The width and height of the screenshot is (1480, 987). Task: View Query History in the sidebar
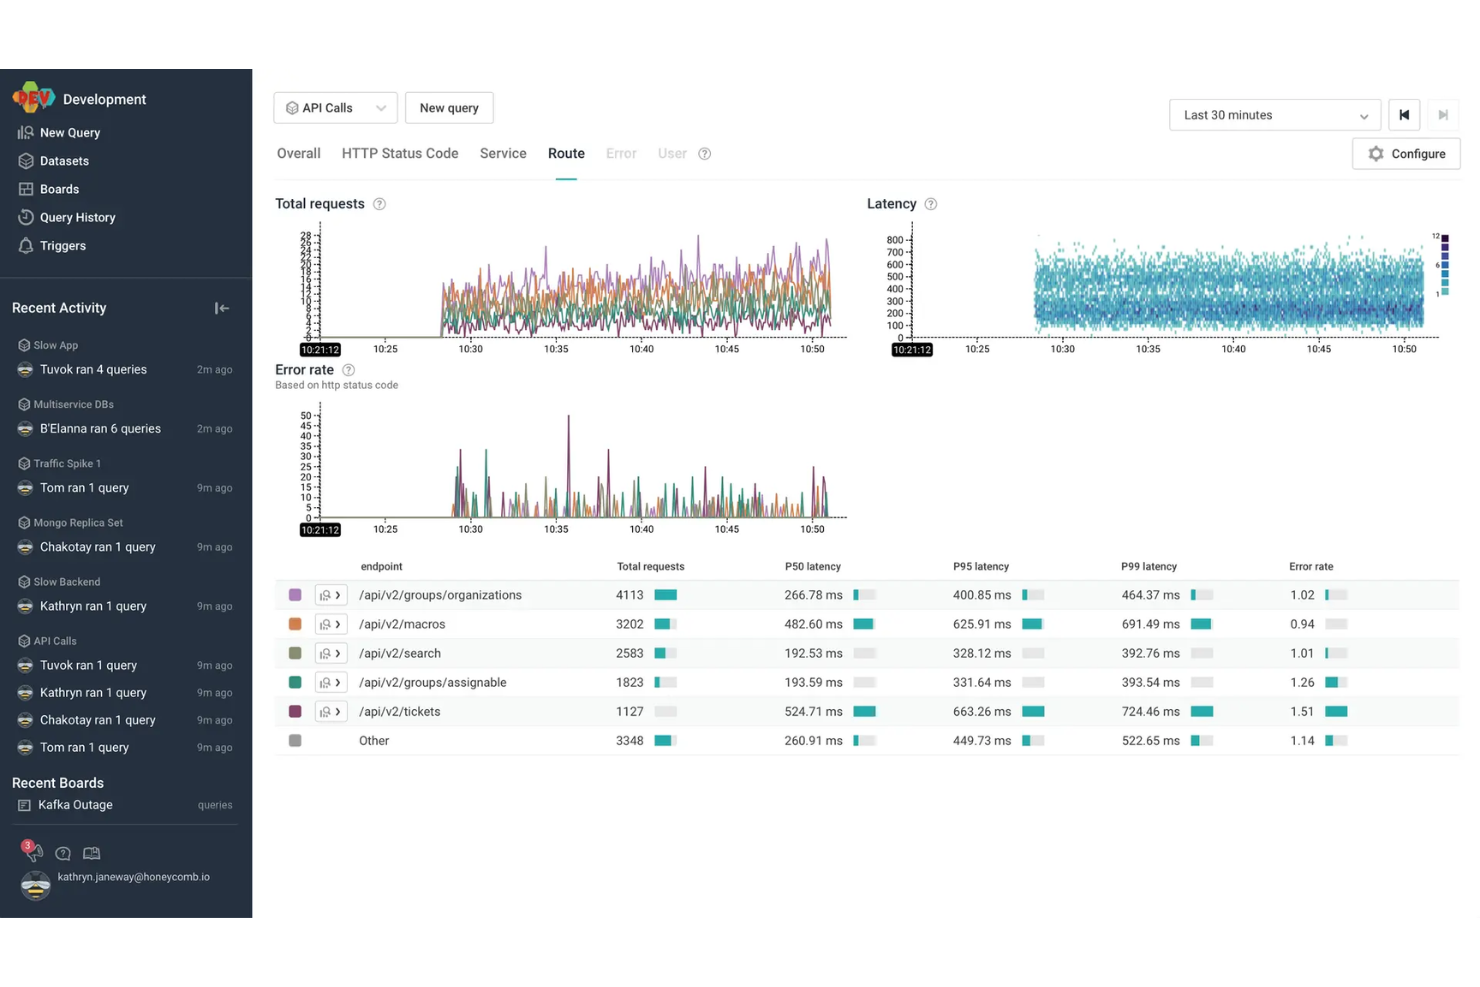tap(26, 217)
